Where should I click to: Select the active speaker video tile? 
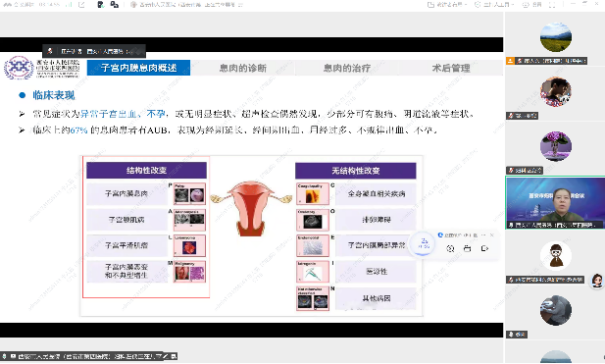point(555,203)
